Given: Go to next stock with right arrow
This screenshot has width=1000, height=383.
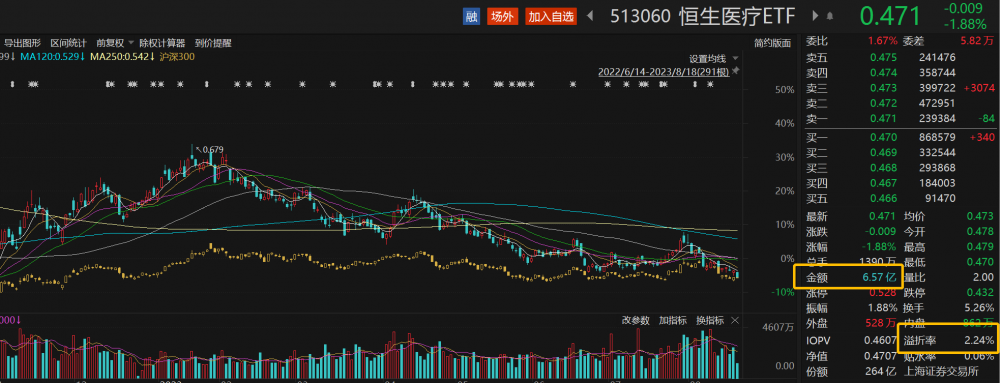Looking at the screenshot, I should click(816, 16).
